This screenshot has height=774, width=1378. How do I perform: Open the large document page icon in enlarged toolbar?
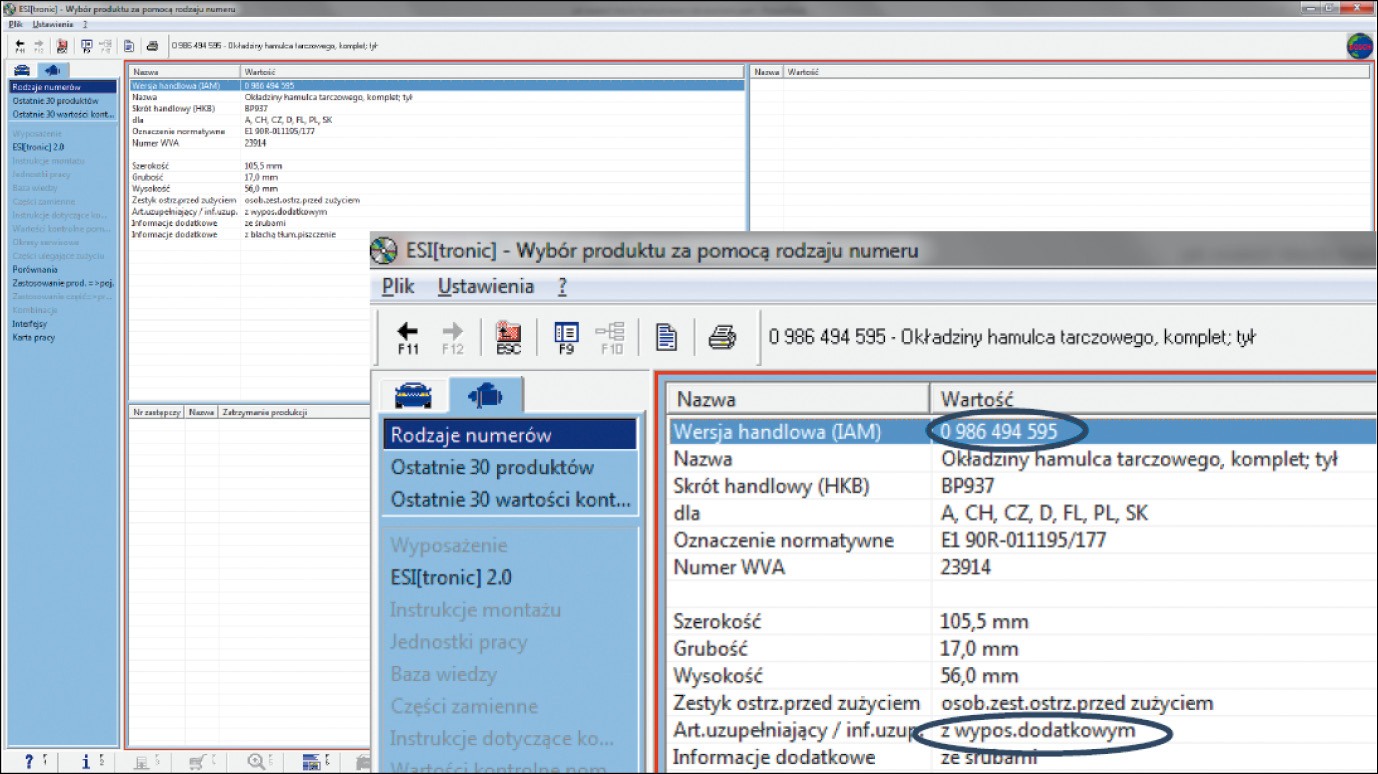point(666,338)
